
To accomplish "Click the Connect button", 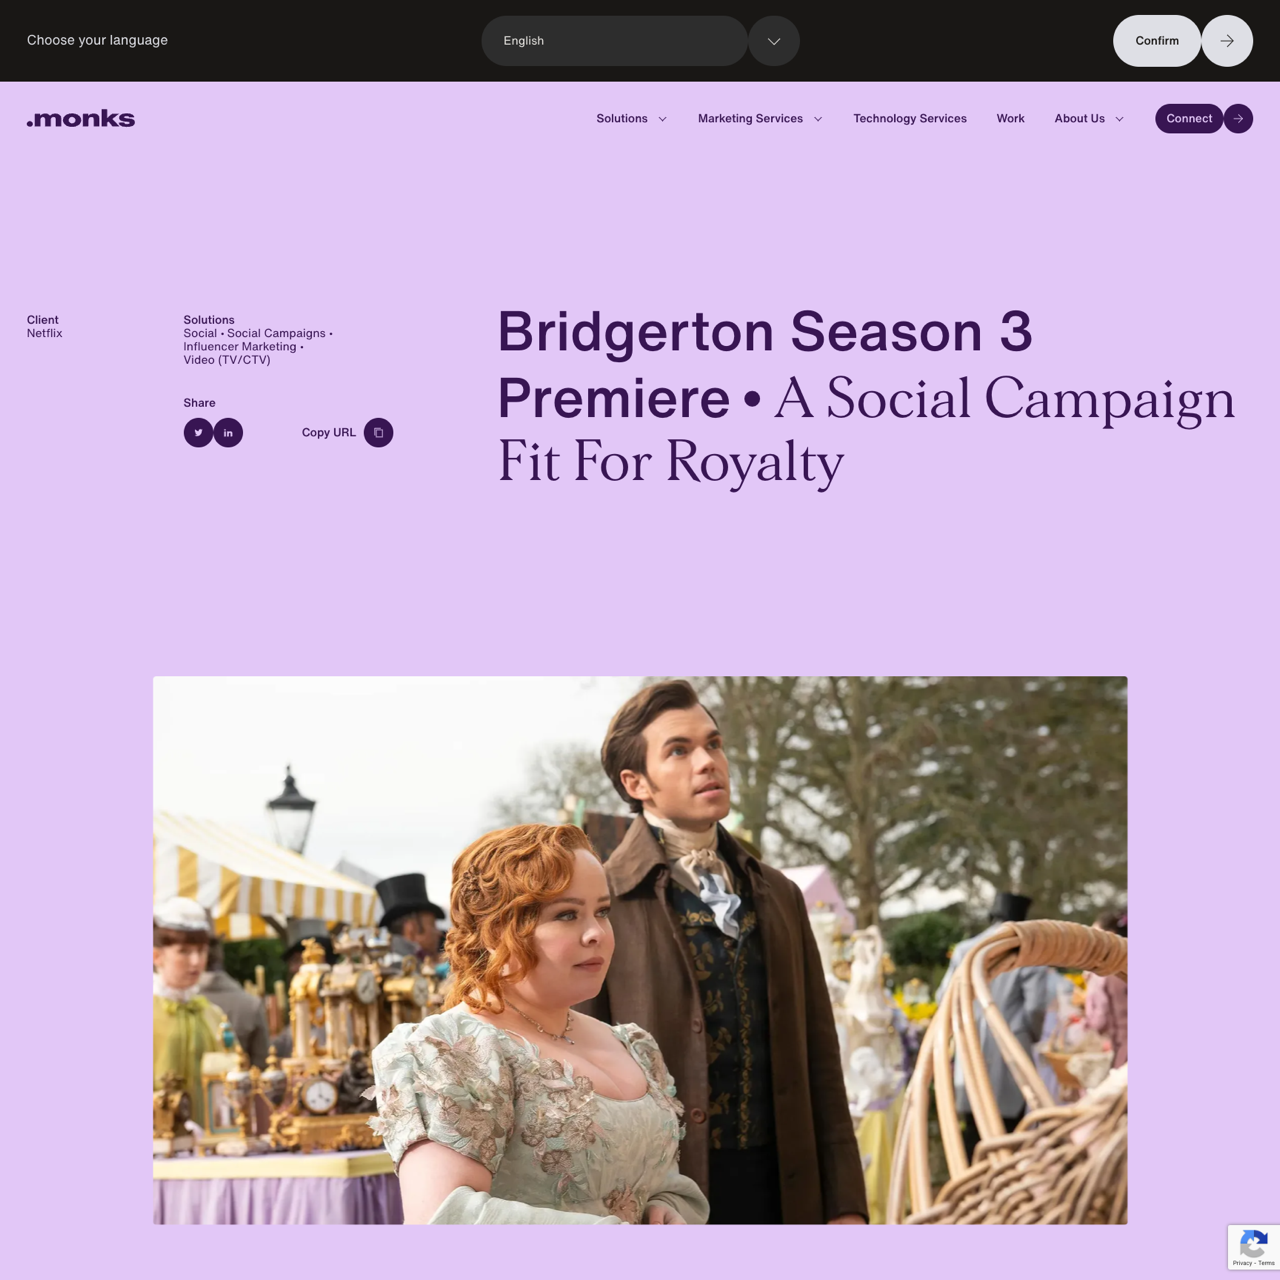I will pyautogui.click(x=1189, y=118).
